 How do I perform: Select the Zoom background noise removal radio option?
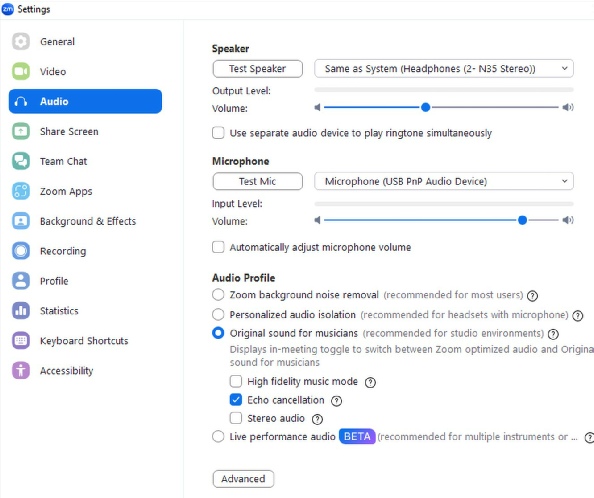click(218, 295)
